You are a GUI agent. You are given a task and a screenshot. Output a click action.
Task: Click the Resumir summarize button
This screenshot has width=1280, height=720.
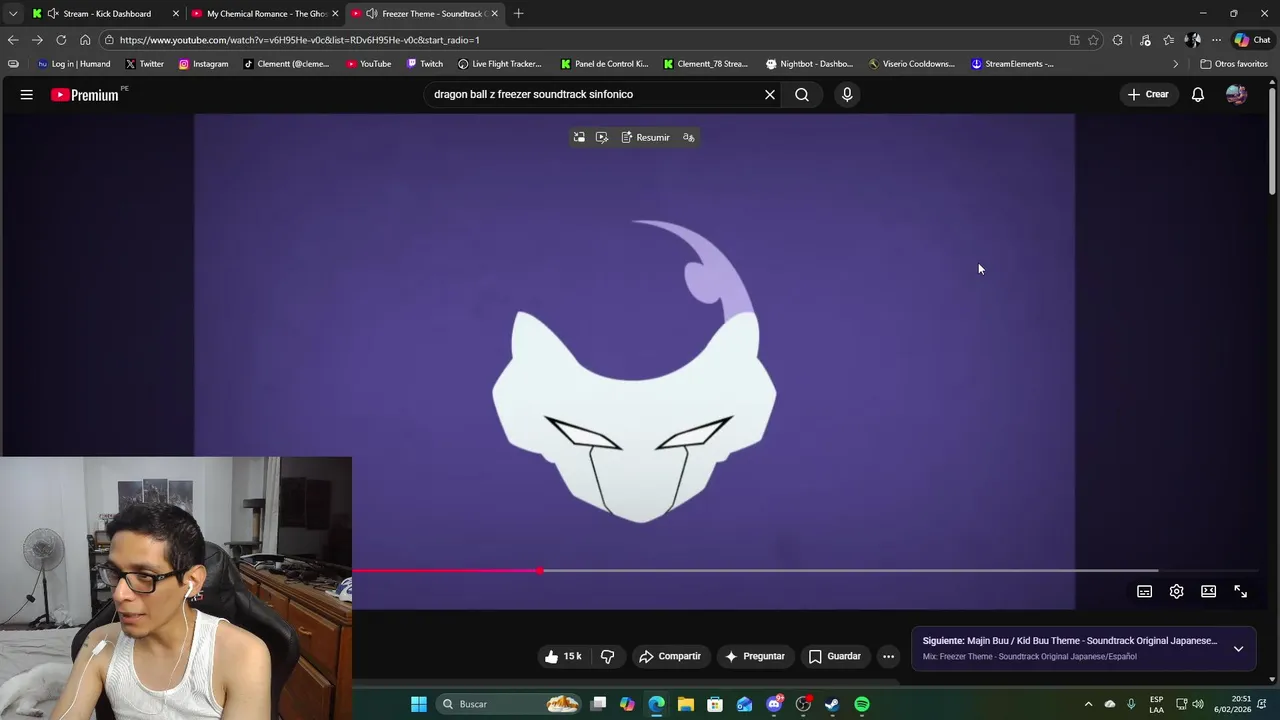pos(645,137)
